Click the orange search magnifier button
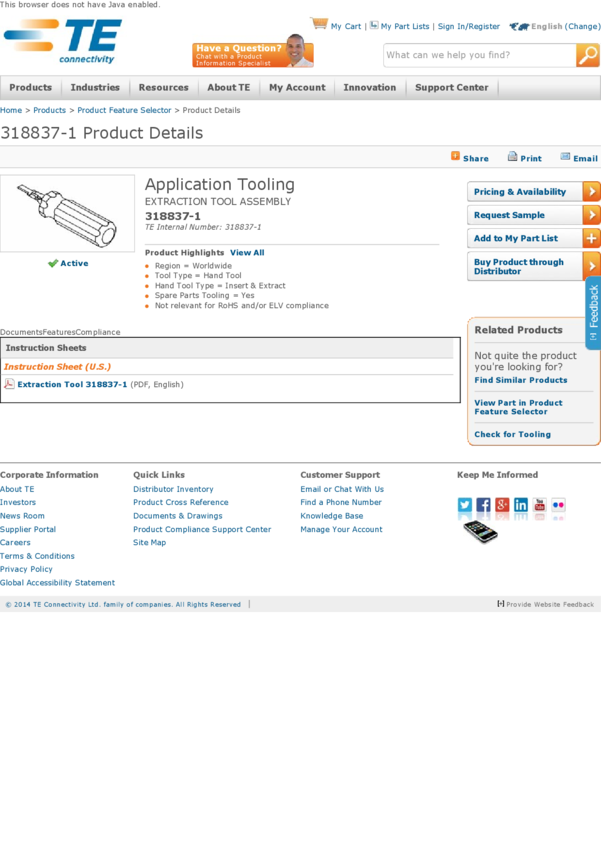Image resolution: width=601 pixels, height=850 pixels. 588,56
